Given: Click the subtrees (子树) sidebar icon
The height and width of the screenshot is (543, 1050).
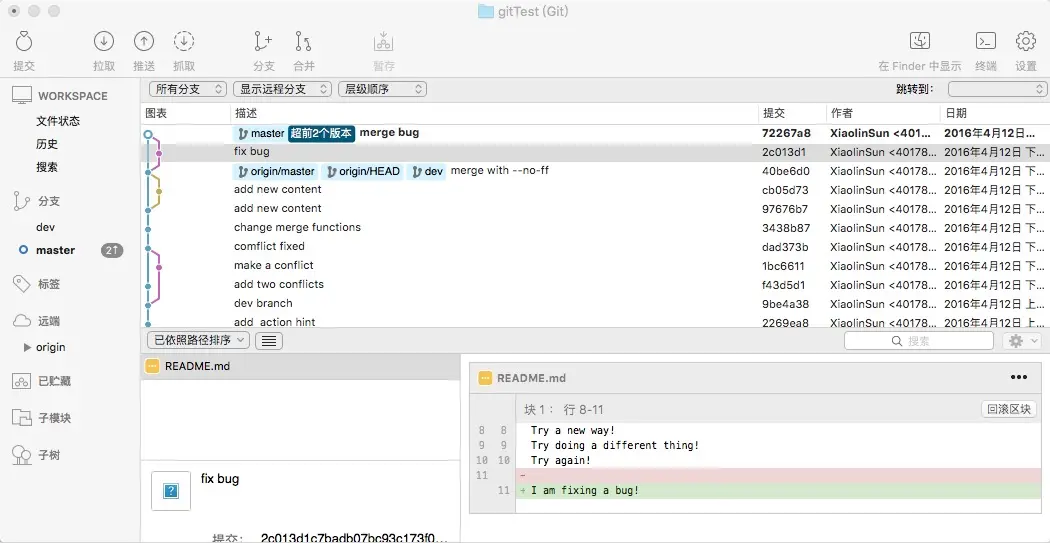Looking at the screenshot, I should coord(22,455).
